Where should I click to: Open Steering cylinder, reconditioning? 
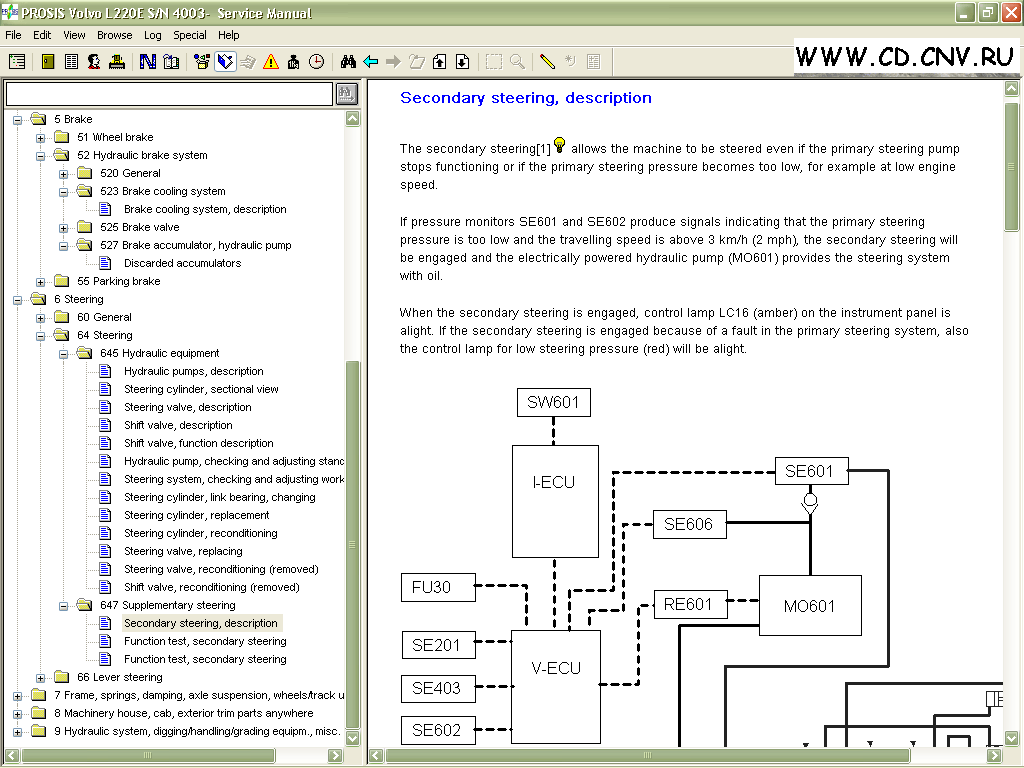(x=200, y=533)
